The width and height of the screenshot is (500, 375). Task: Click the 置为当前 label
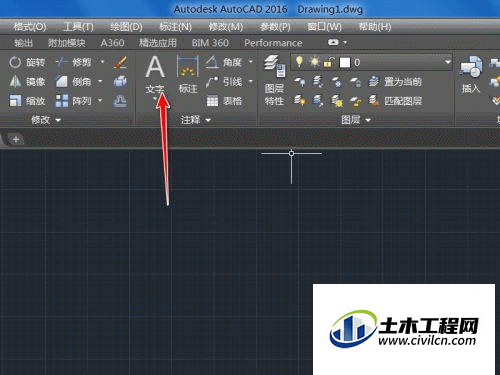(x=403, y=82)
